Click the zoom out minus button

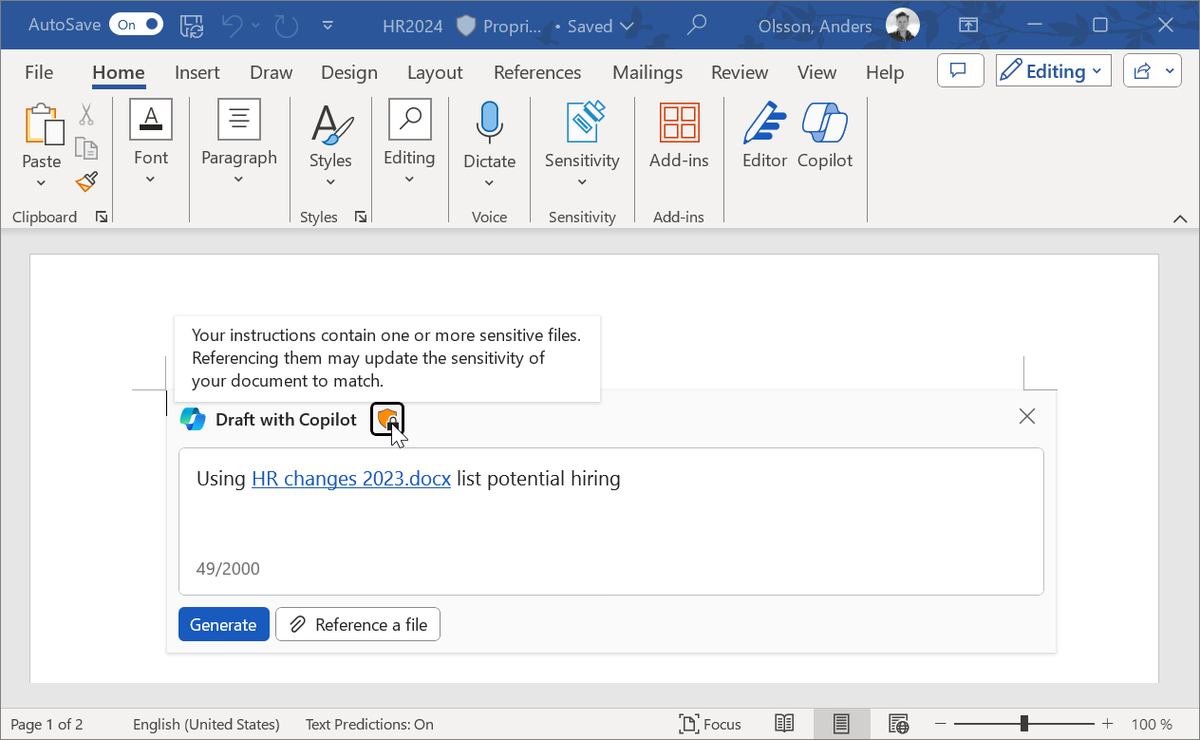939,723
